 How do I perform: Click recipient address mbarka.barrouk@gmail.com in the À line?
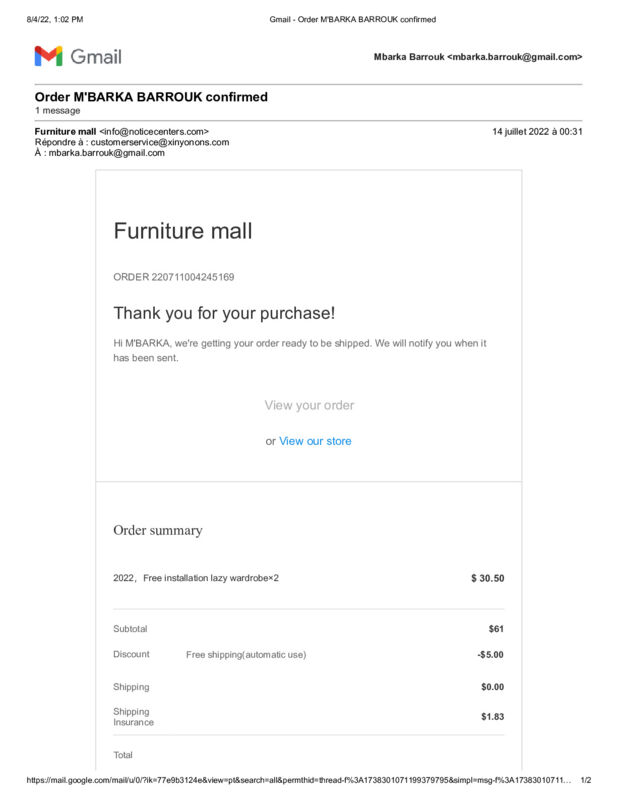(x=107, y=153)
